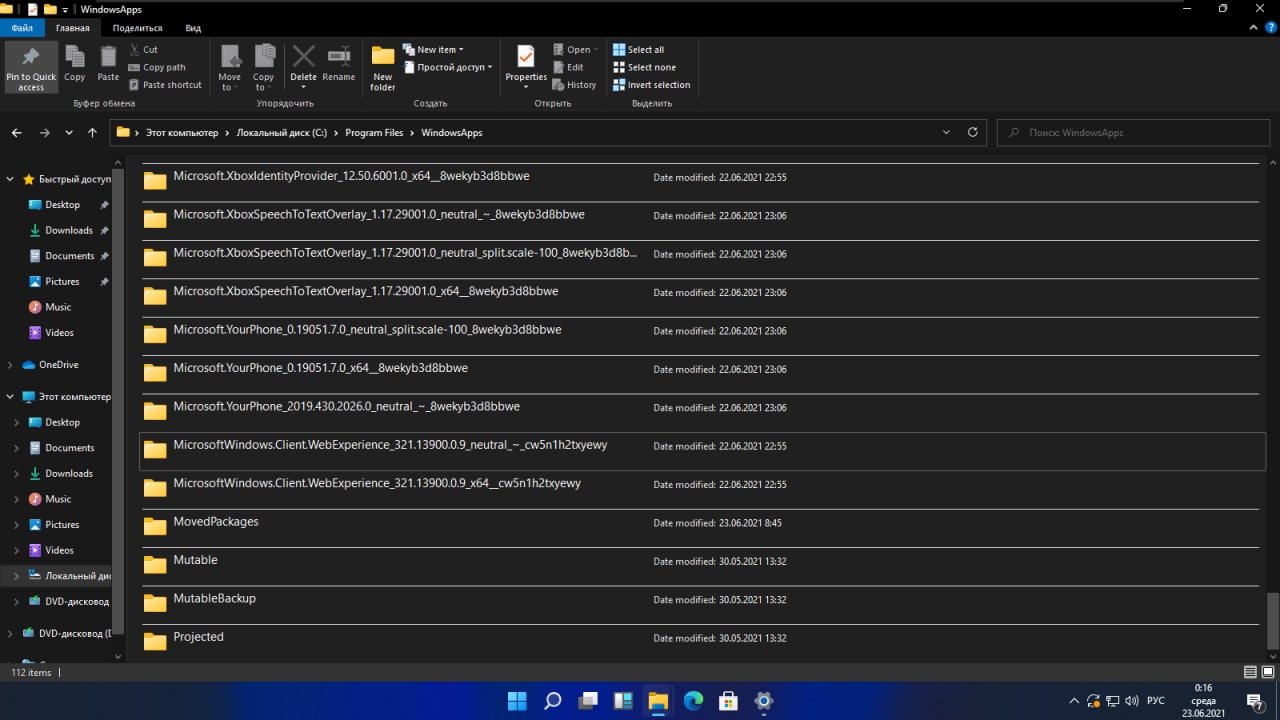Go forward with the forward arrow
1280x720 pixels.
44,132
